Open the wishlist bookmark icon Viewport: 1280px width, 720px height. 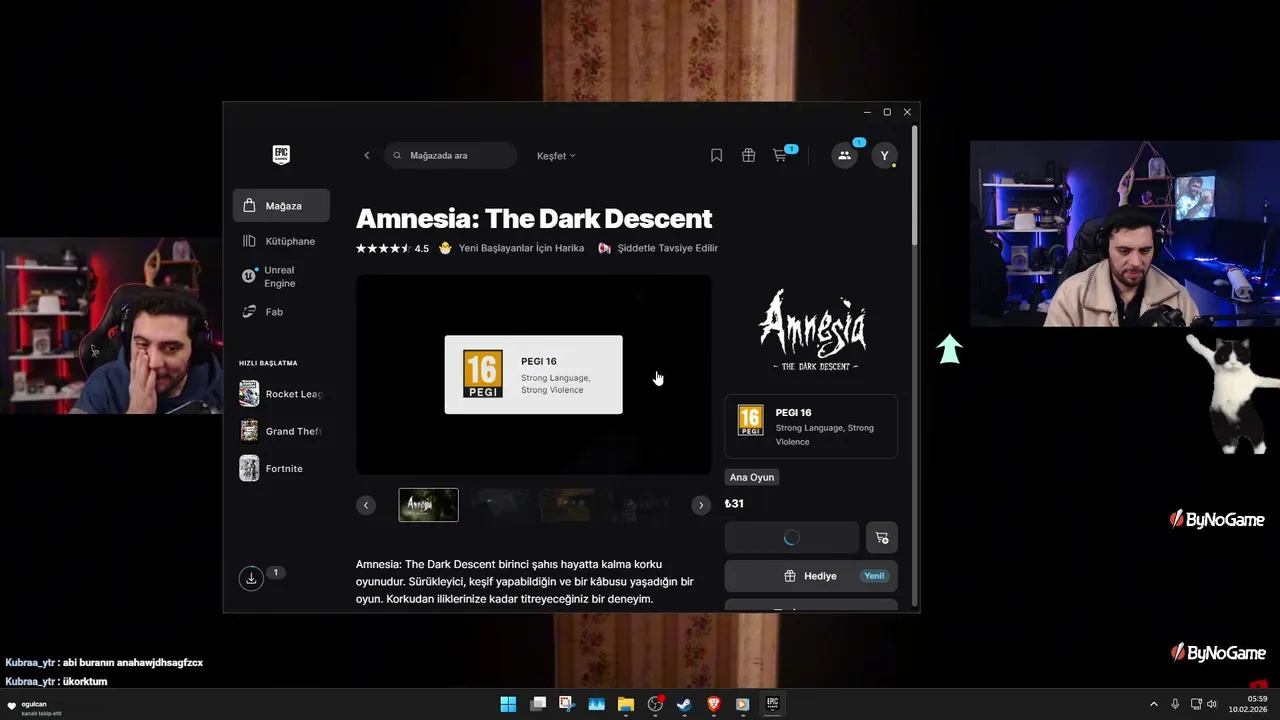716,155
